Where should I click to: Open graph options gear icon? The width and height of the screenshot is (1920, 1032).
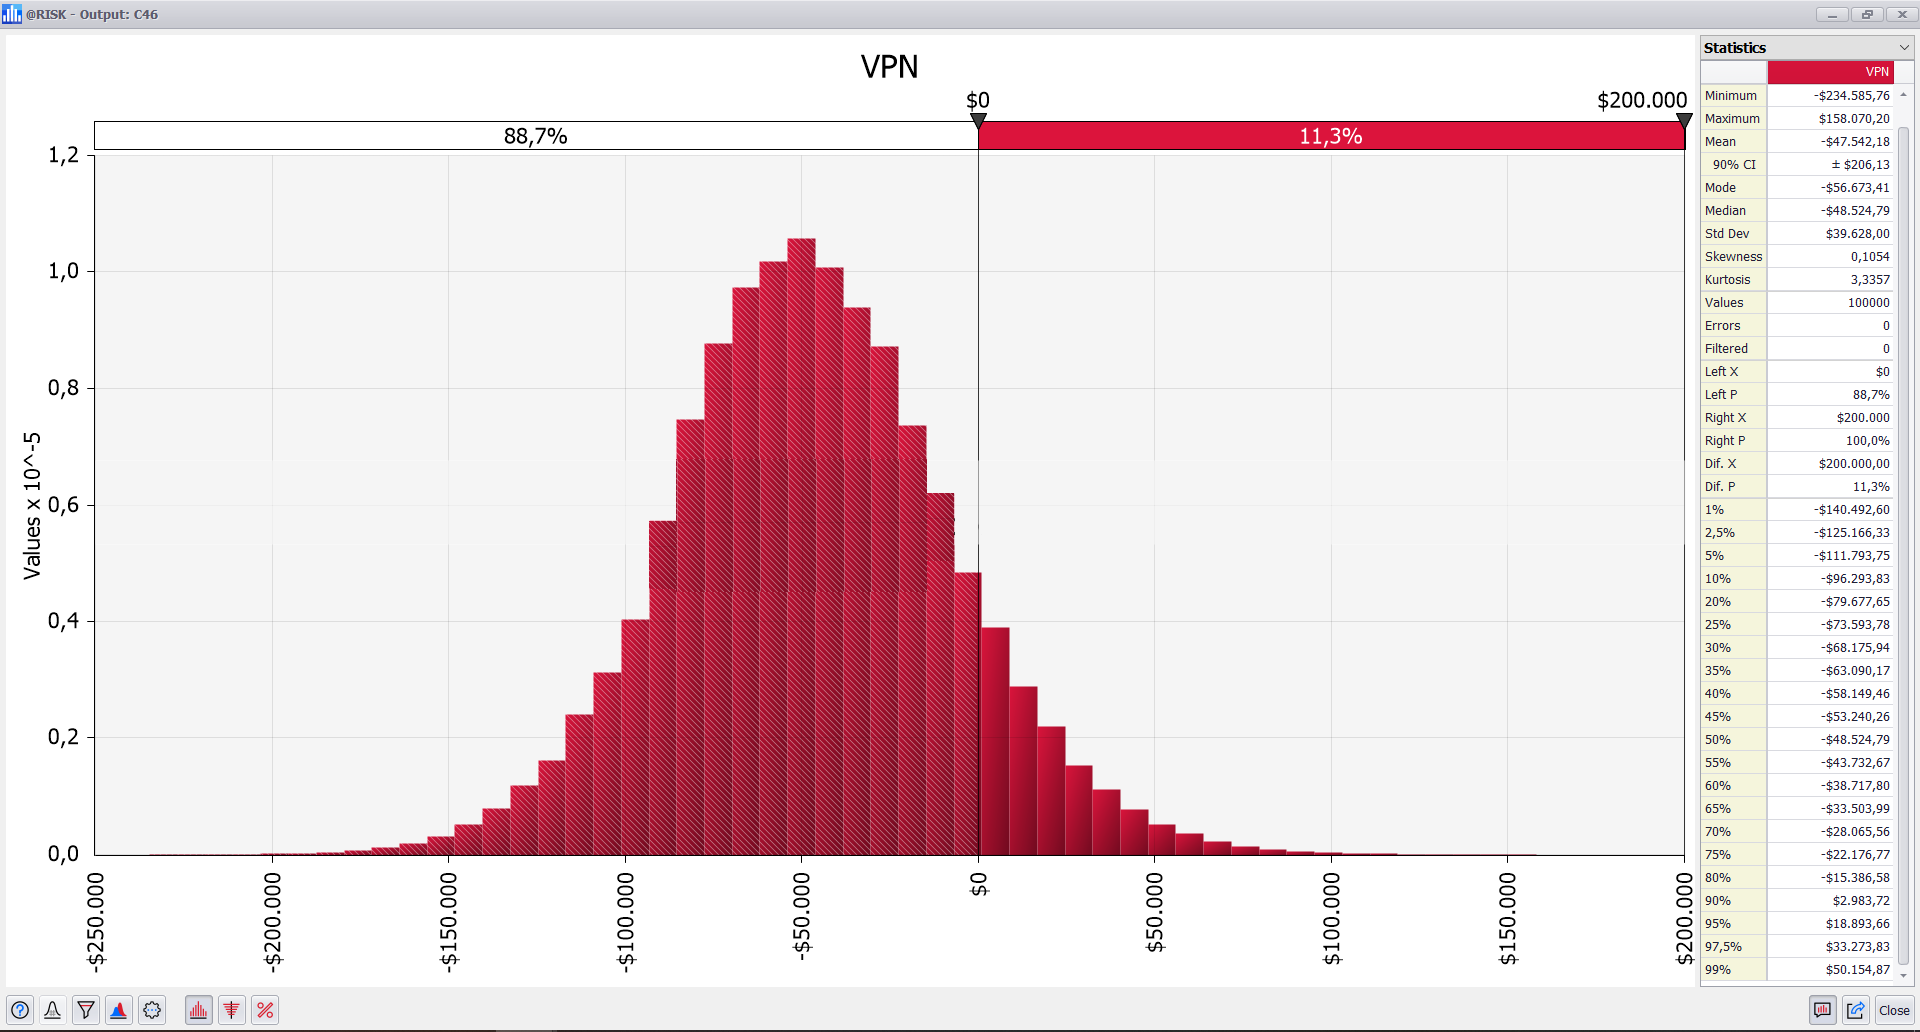point(152,1010)
